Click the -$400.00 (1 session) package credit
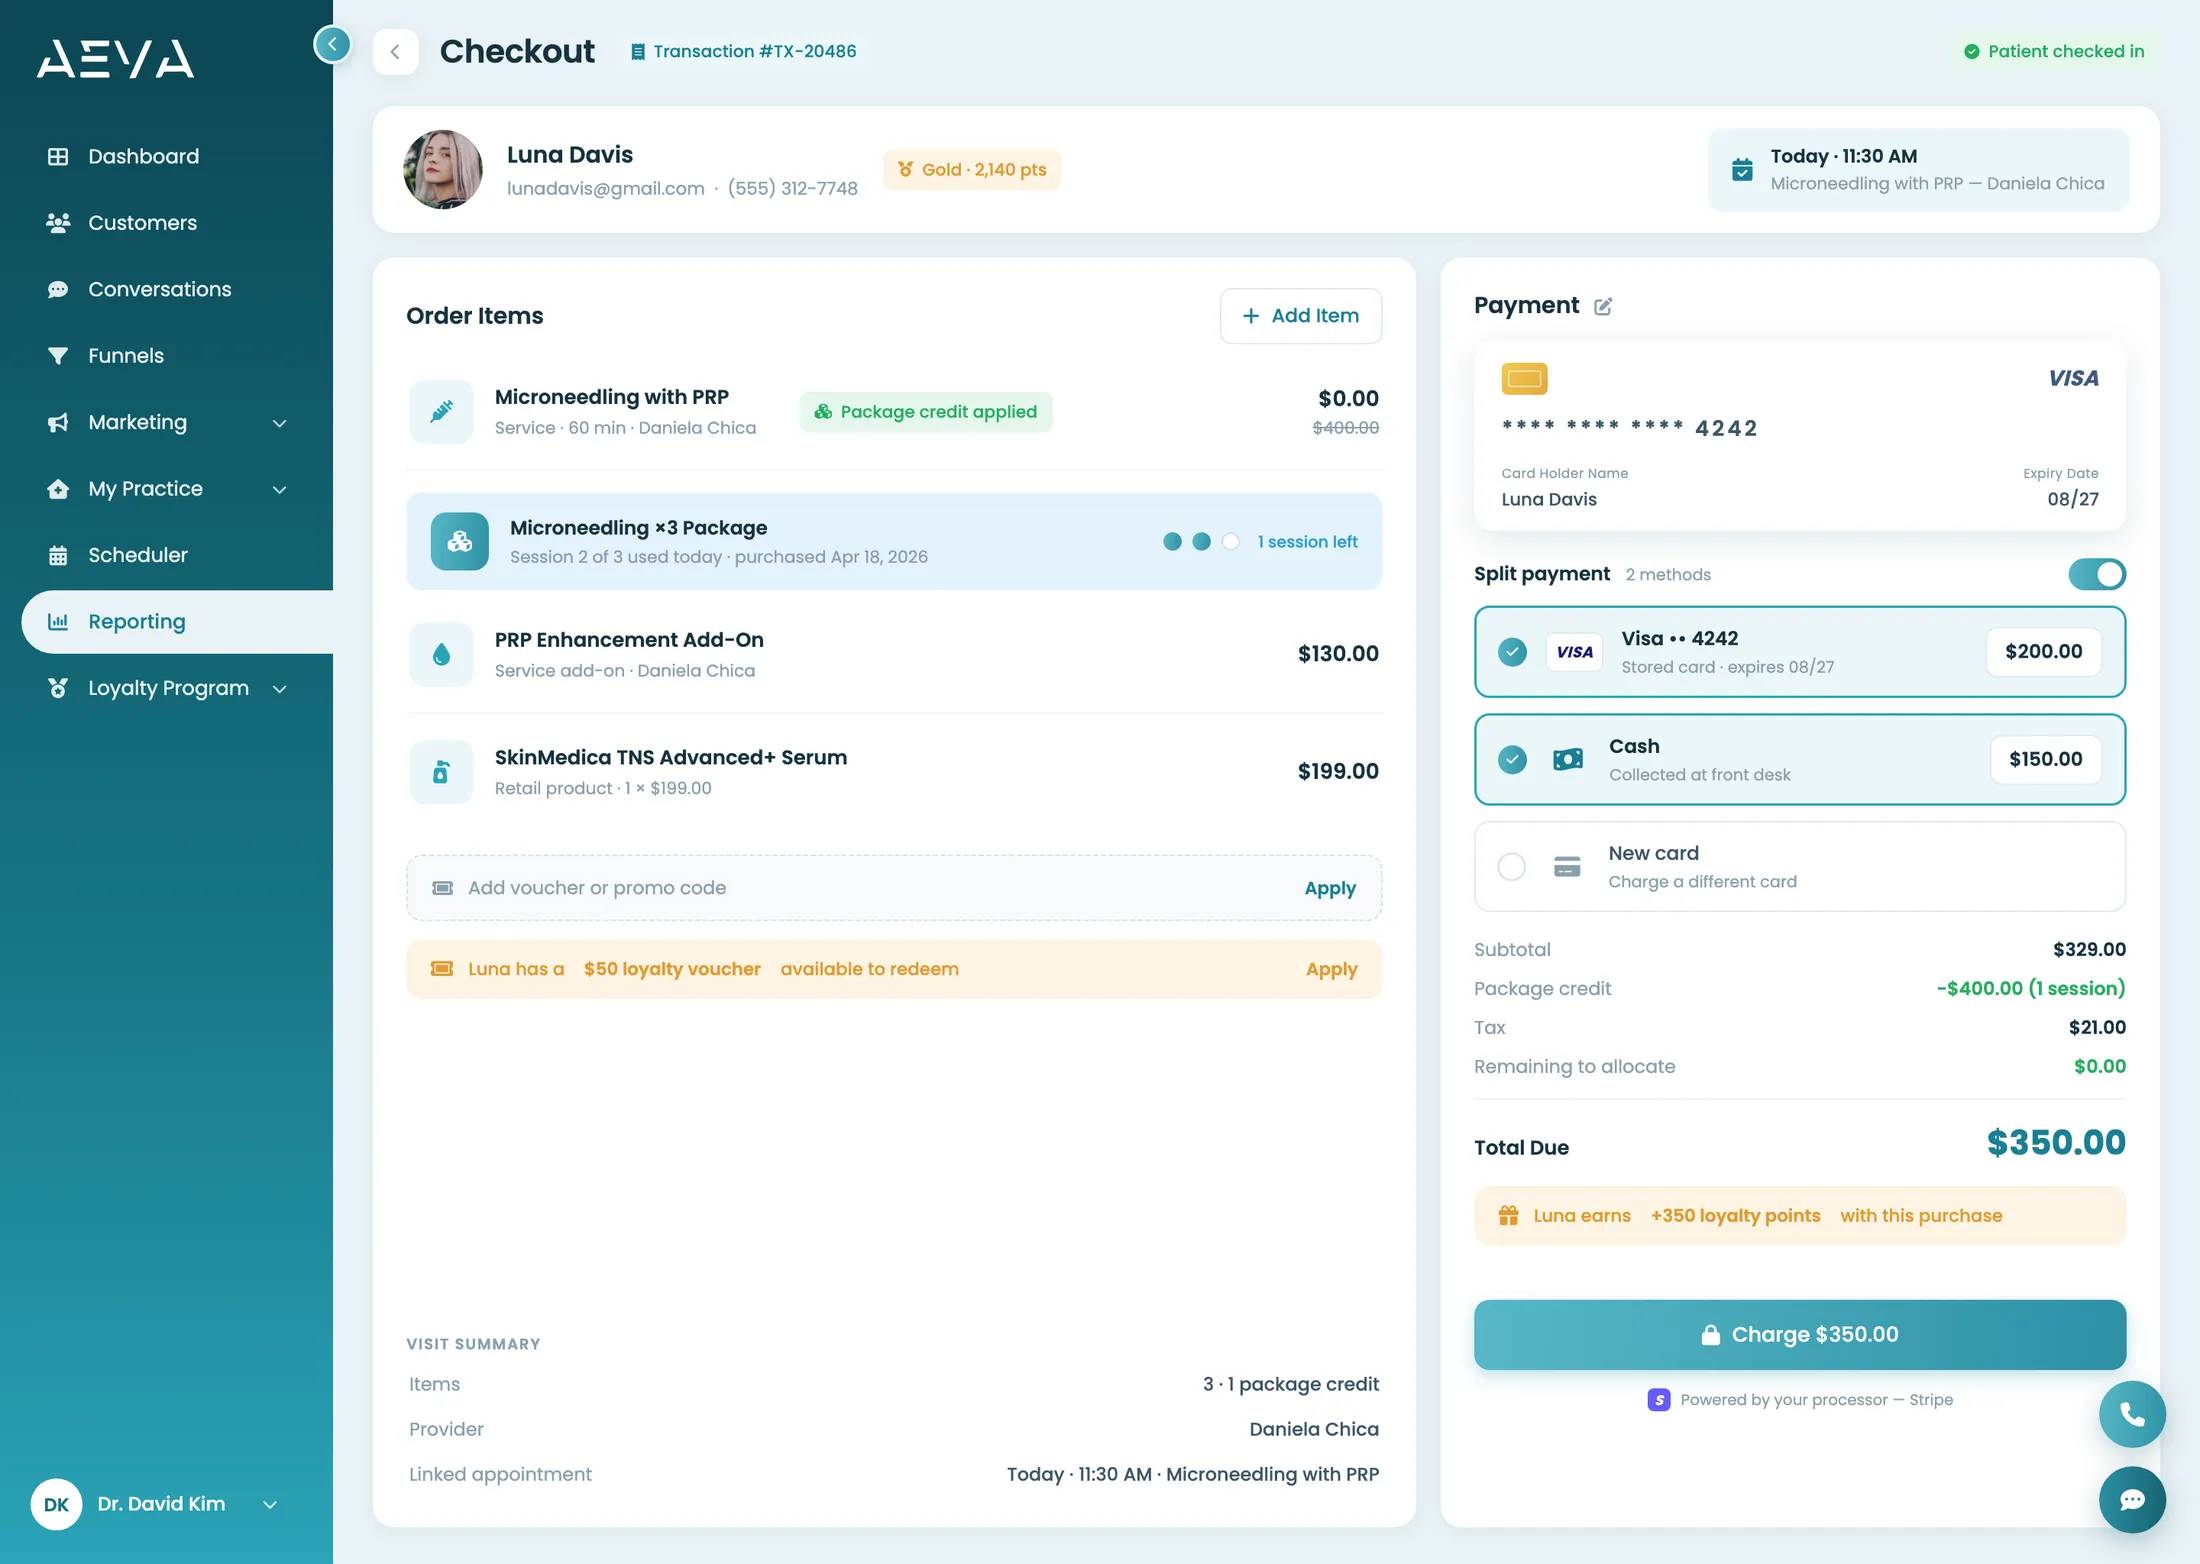Screen dimensions: 2200x1564 [x=2030, y=989]
